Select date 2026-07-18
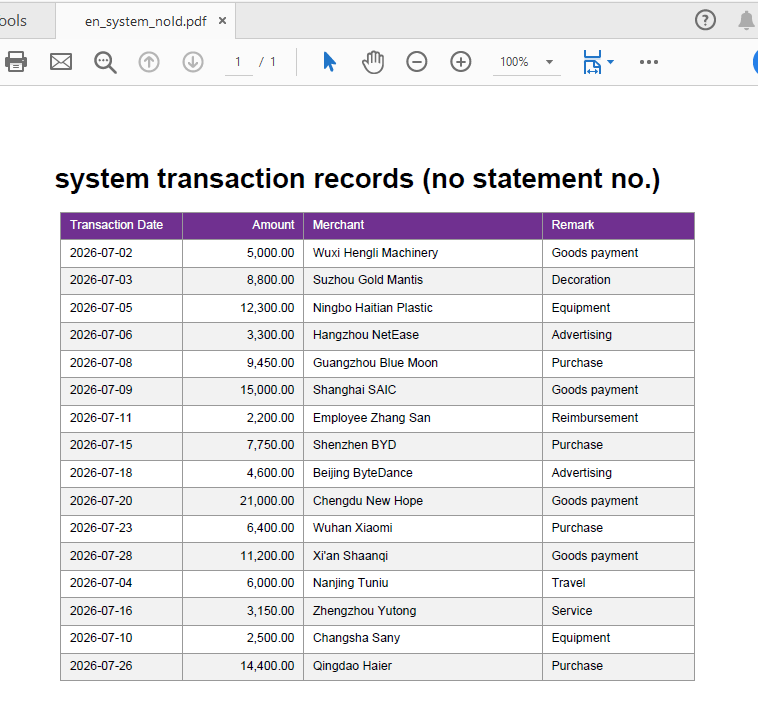Viewport: 758px width, 726px height. (101, 473)
